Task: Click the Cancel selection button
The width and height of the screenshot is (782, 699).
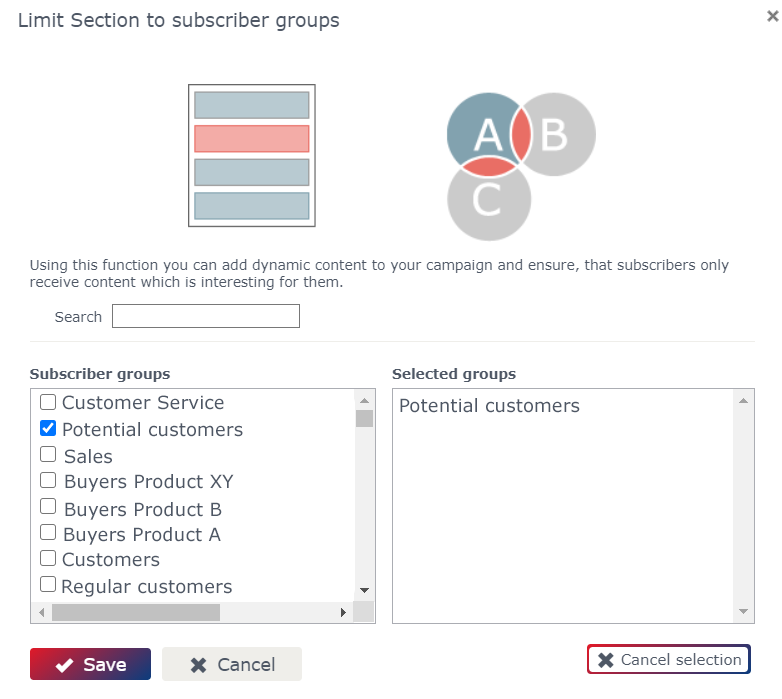Action: (669, 659)
